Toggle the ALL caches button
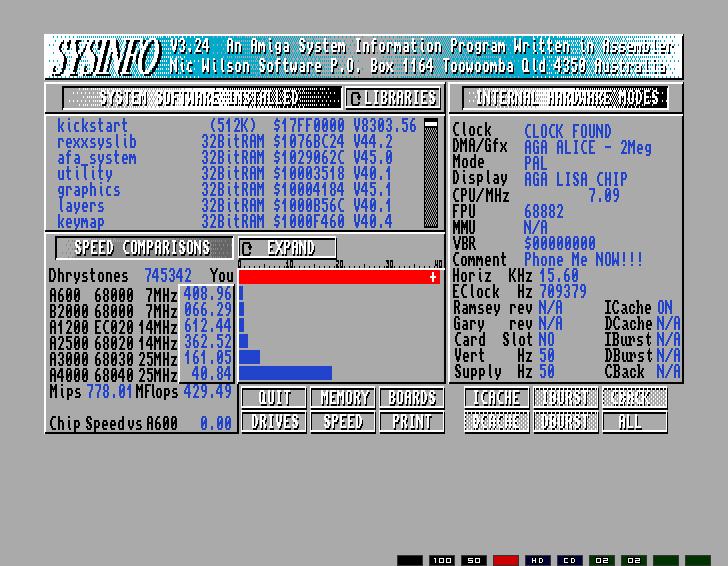 635,422
